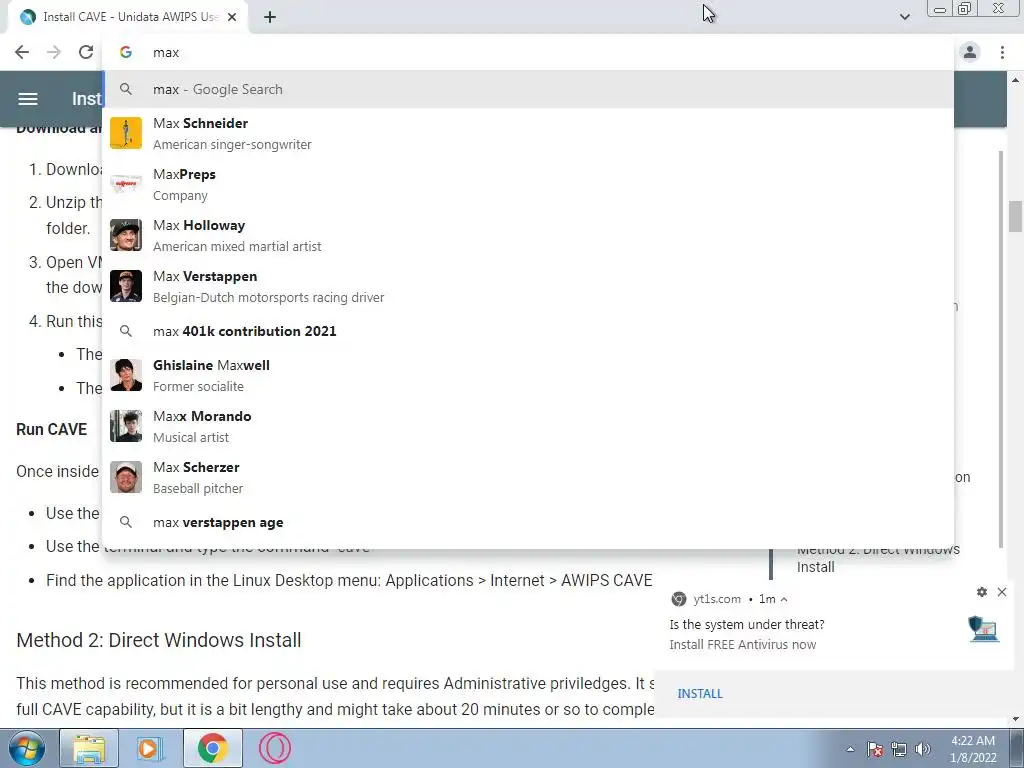Open the Opera browser taskbar icon

[x=275, y=748]
